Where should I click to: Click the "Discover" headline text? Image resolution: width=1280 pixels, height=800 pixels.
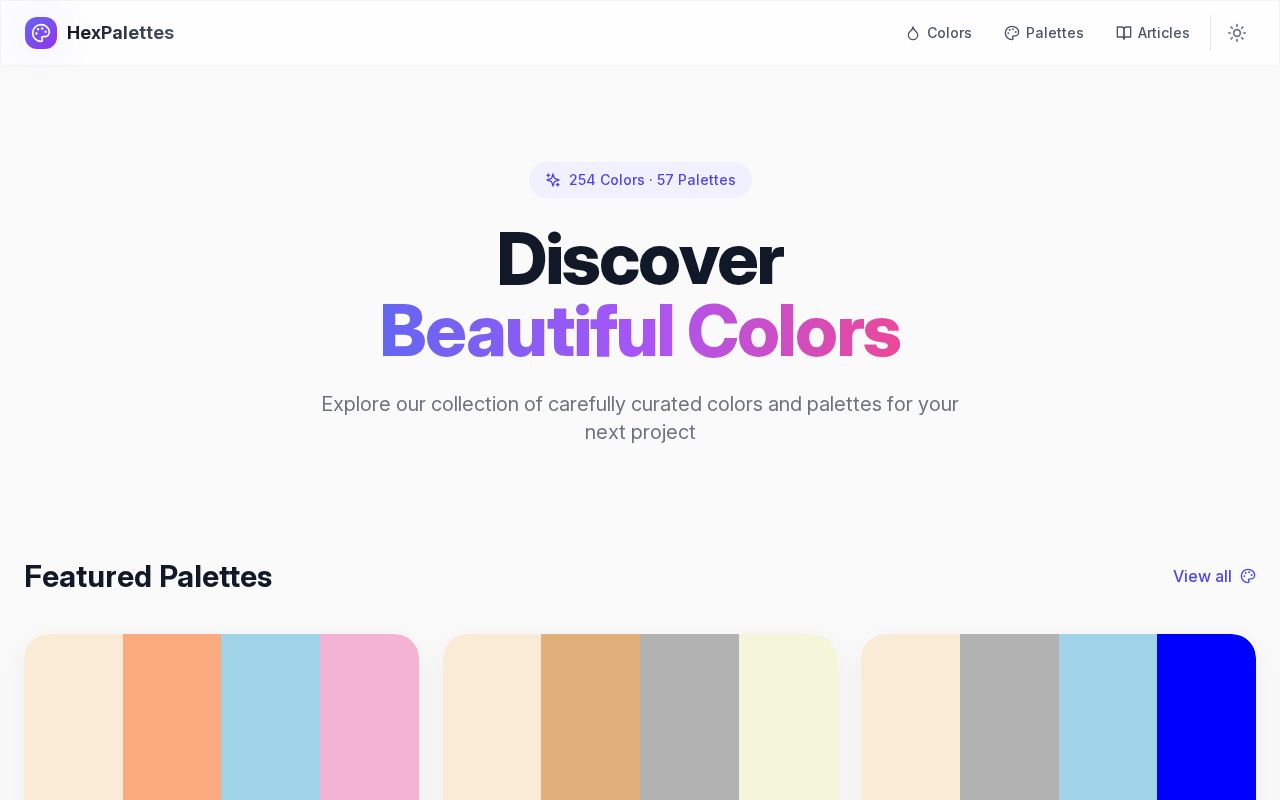pos(640,259)
